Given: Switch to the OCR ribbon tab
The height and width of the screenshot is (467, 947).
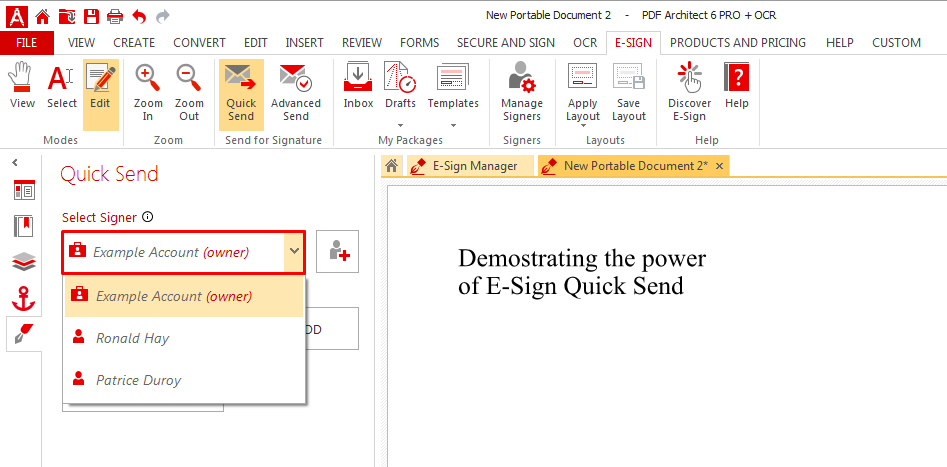Looking at the screenshot, I should (585, 43).
